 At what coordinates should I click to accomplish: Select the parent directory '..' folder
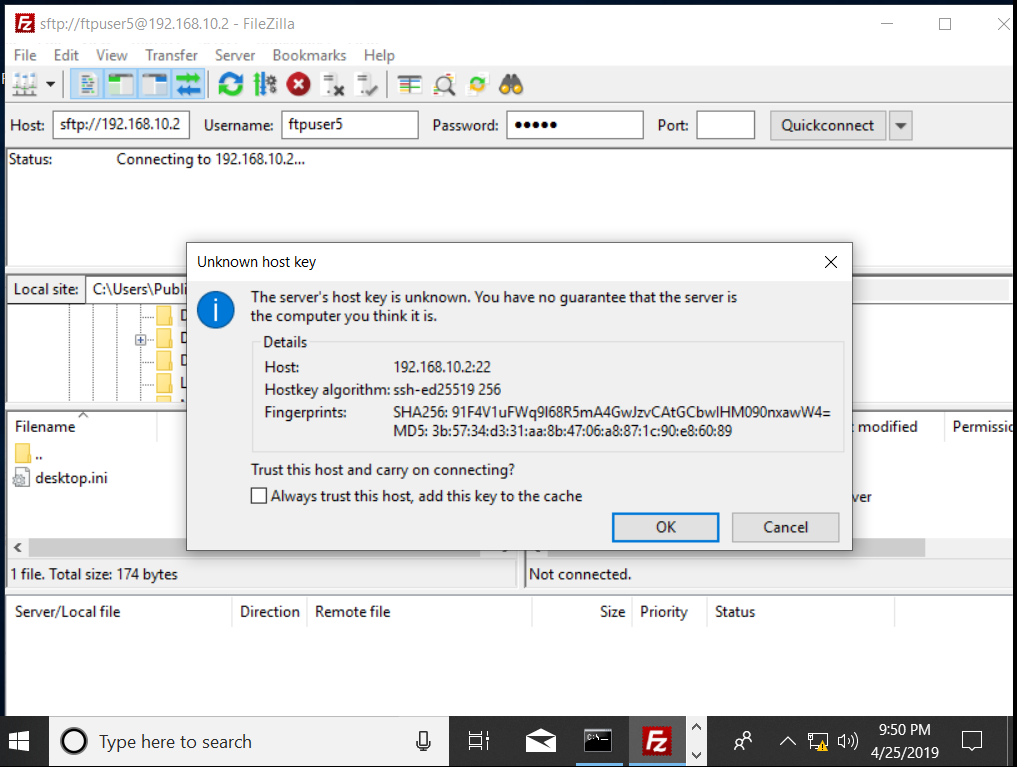coord(29,454)
